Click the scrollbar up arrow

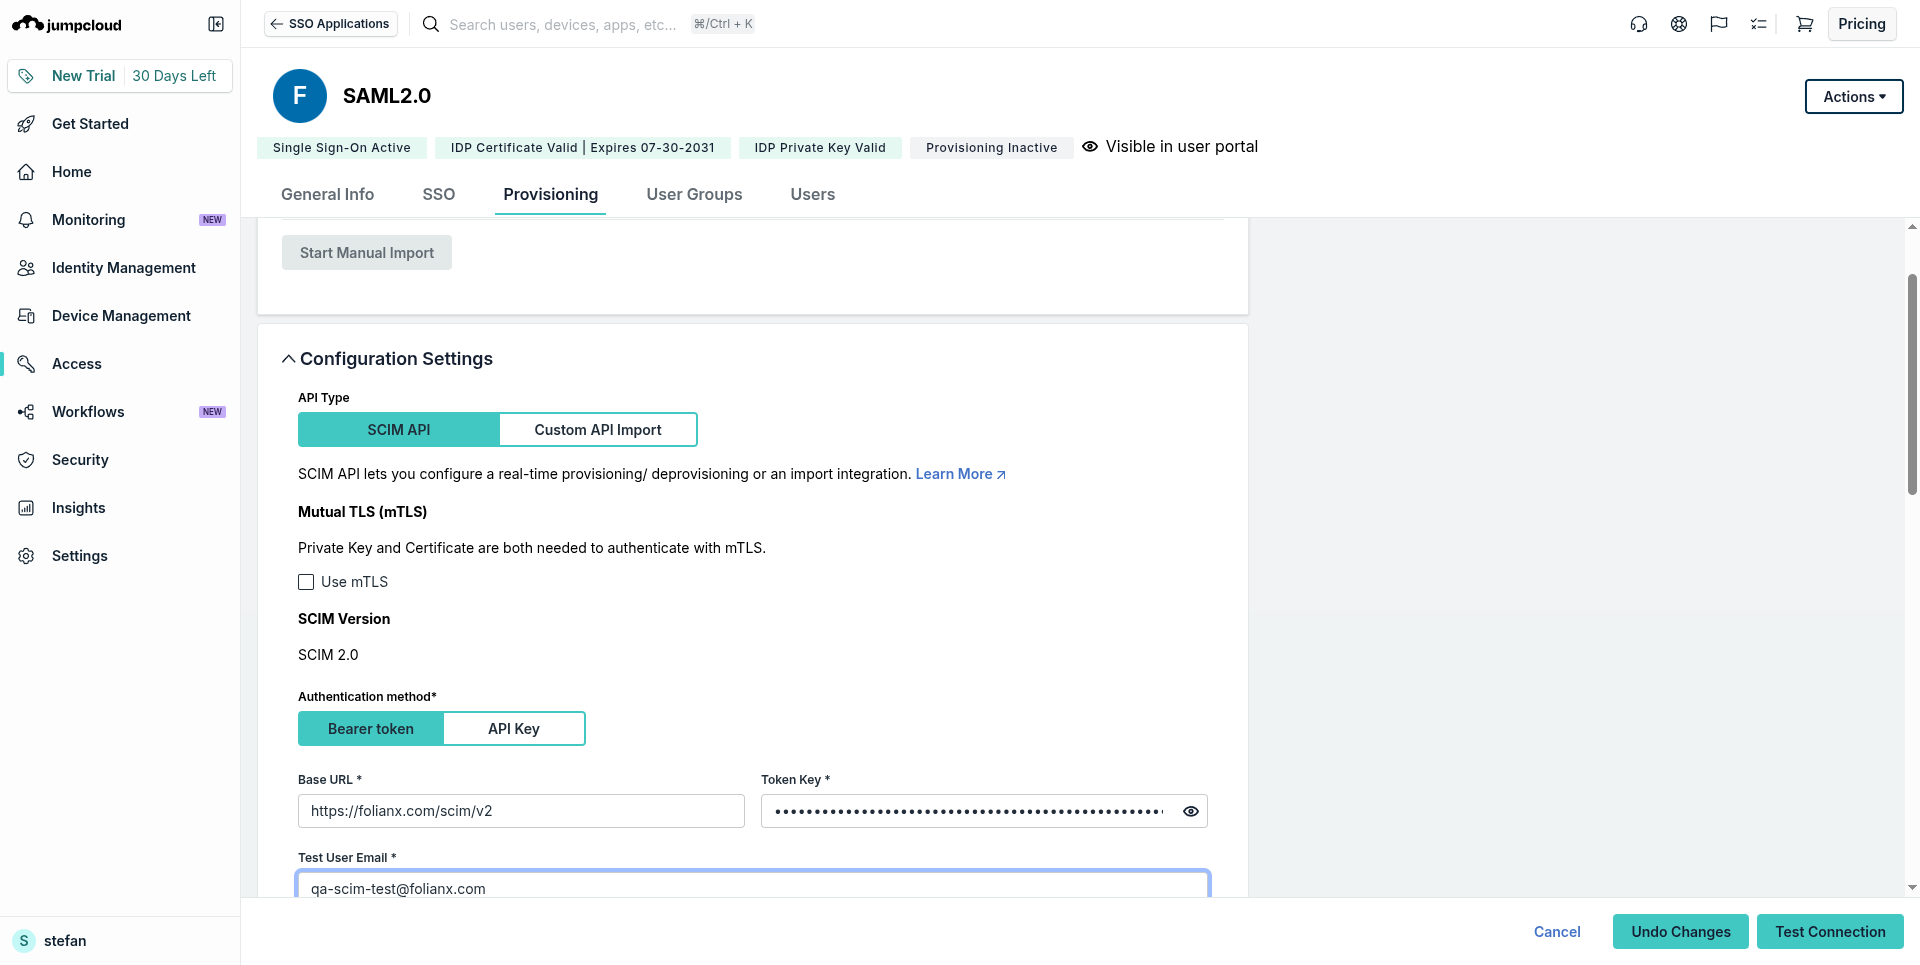1912,227
